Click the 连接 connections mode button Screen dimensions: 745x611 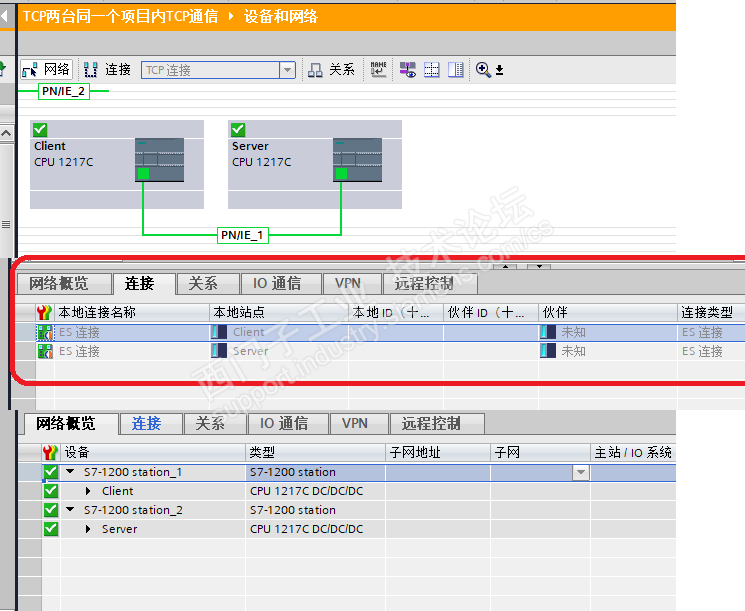coord(107,70)
